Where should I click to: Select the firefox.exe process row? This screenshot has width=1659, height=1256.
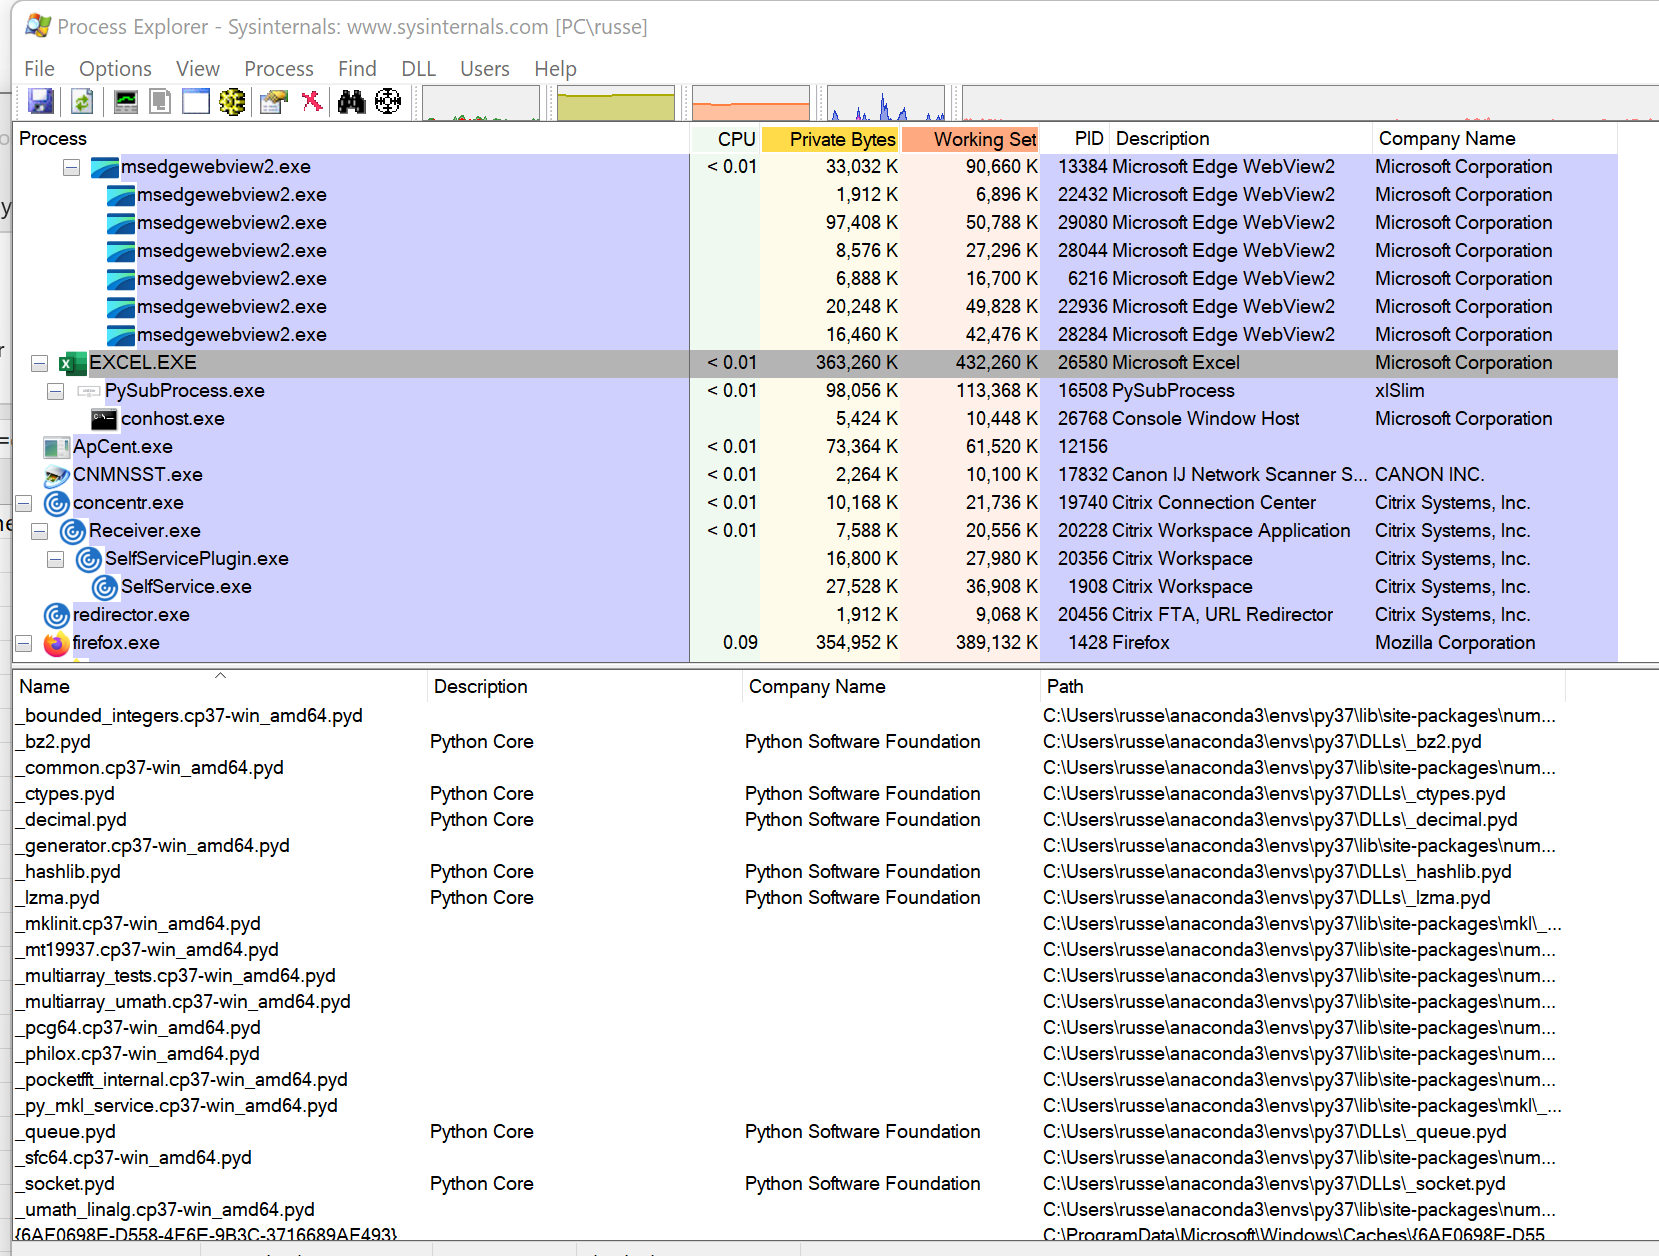pyautogui.click(x=815, y=643)
